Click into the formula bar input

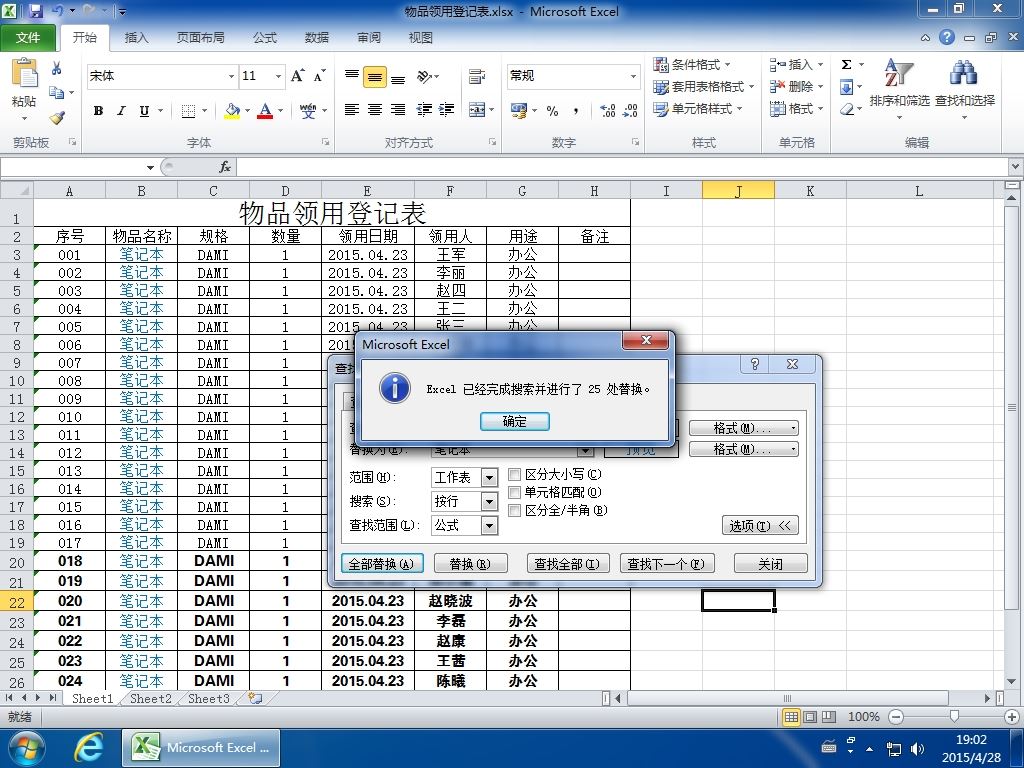pyautogui.click(x=622, y=167)
